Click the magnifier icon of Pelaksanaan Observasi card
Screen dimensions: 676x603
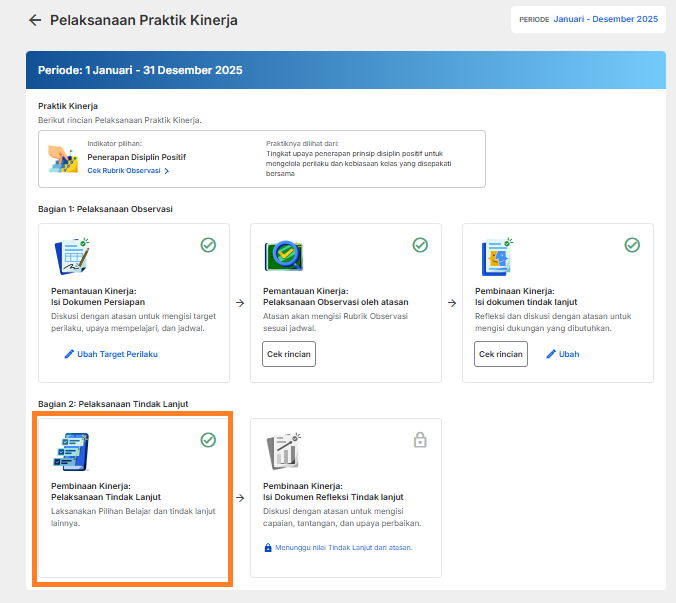[x=284, y=256]
